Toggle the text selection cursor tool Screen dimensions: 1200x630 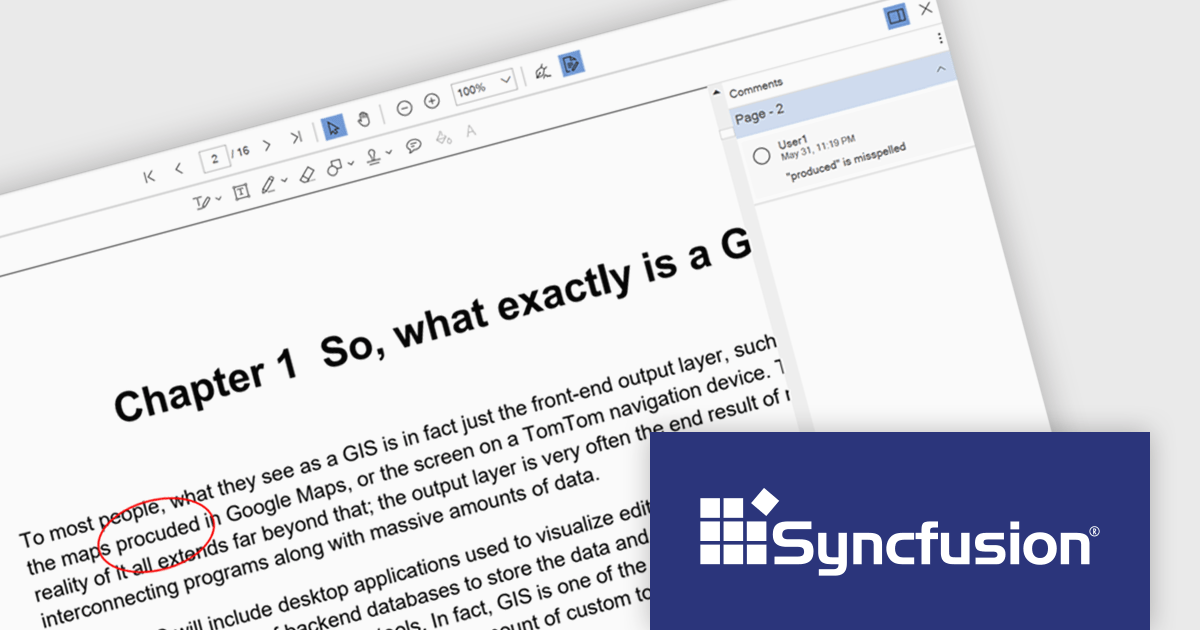[334, 127]
